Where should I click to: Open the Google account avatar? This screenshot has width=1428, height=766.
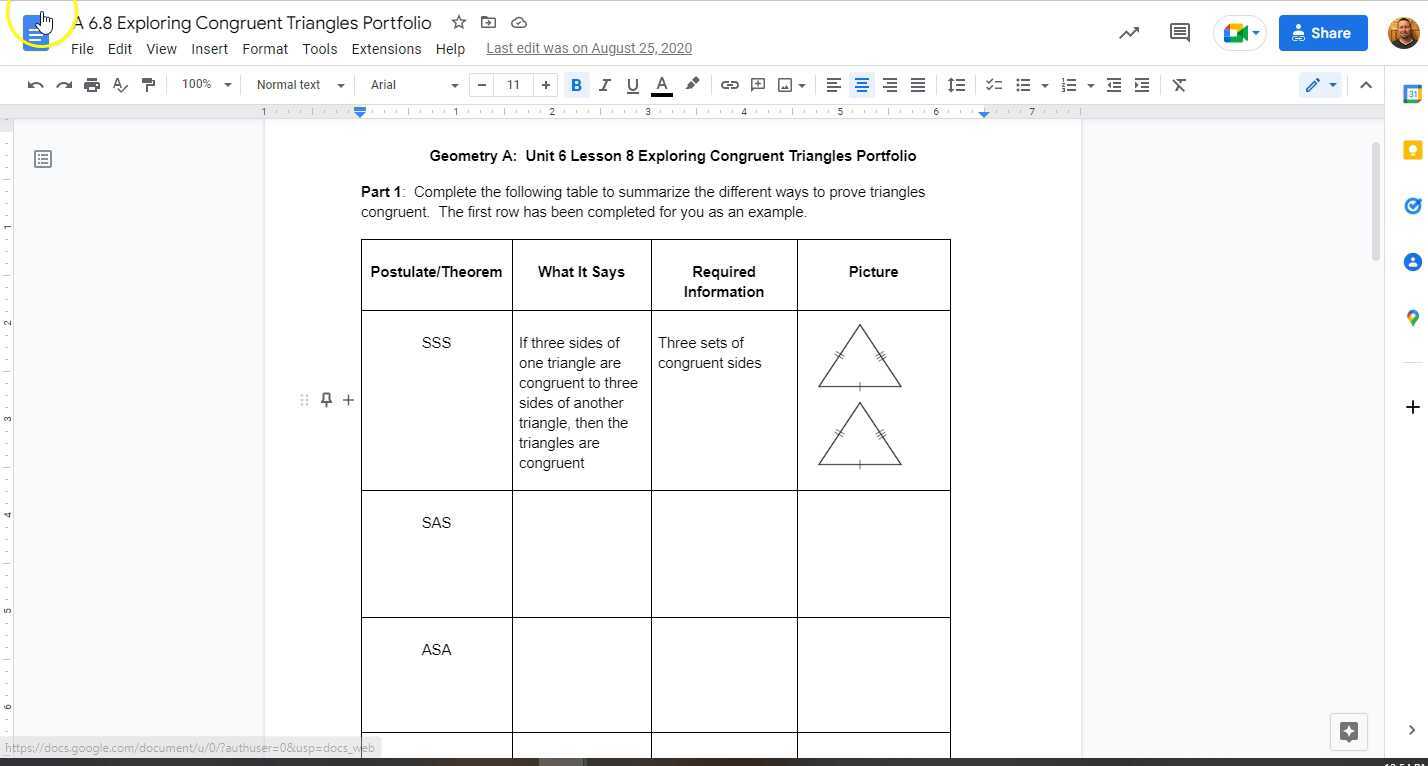coord(1404,33)
